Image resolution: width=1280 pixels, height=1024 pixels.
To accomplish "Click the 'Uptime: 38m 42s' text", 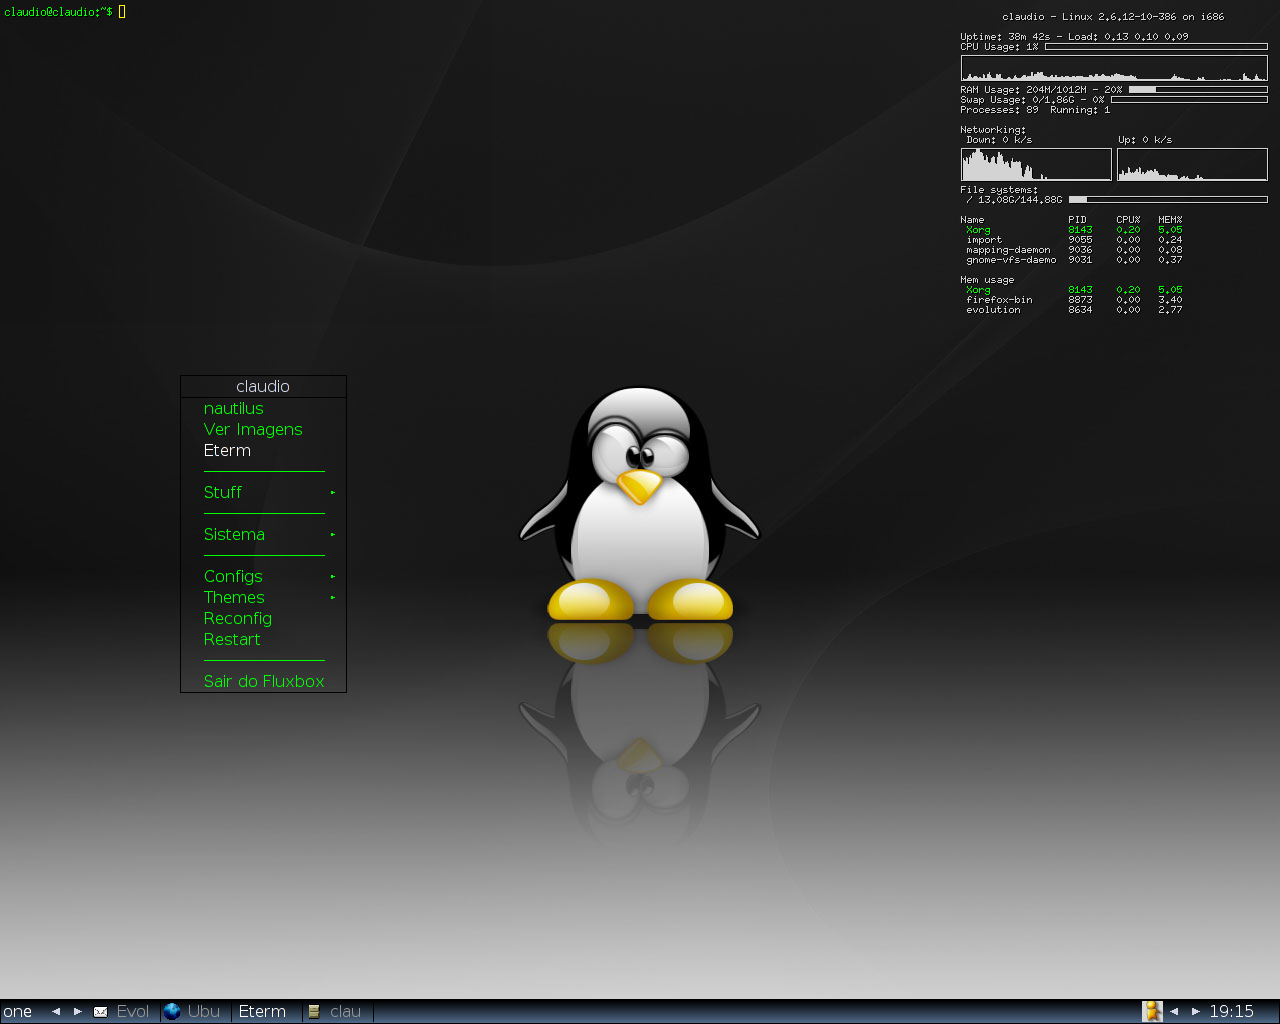I will pos(1005,37).
